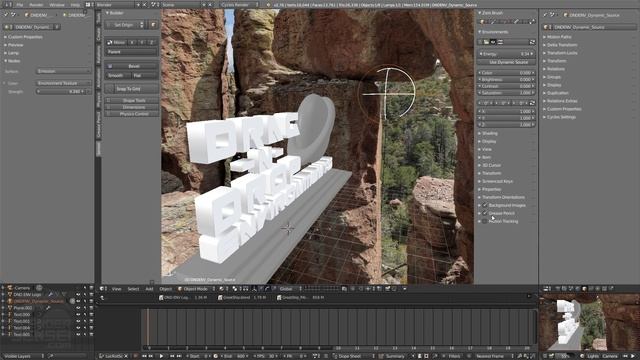The height and width of the screenshot is (360, 640).
Task: Click the Mirror button
Action: click(116, 42)
